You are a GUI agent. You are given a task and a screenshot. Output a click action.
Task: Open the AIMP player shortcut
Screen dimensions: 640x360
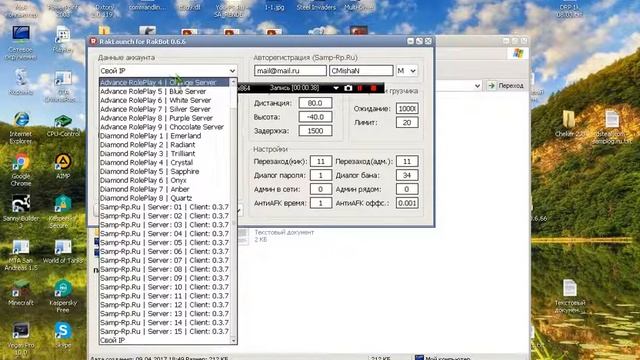[63, 167]
